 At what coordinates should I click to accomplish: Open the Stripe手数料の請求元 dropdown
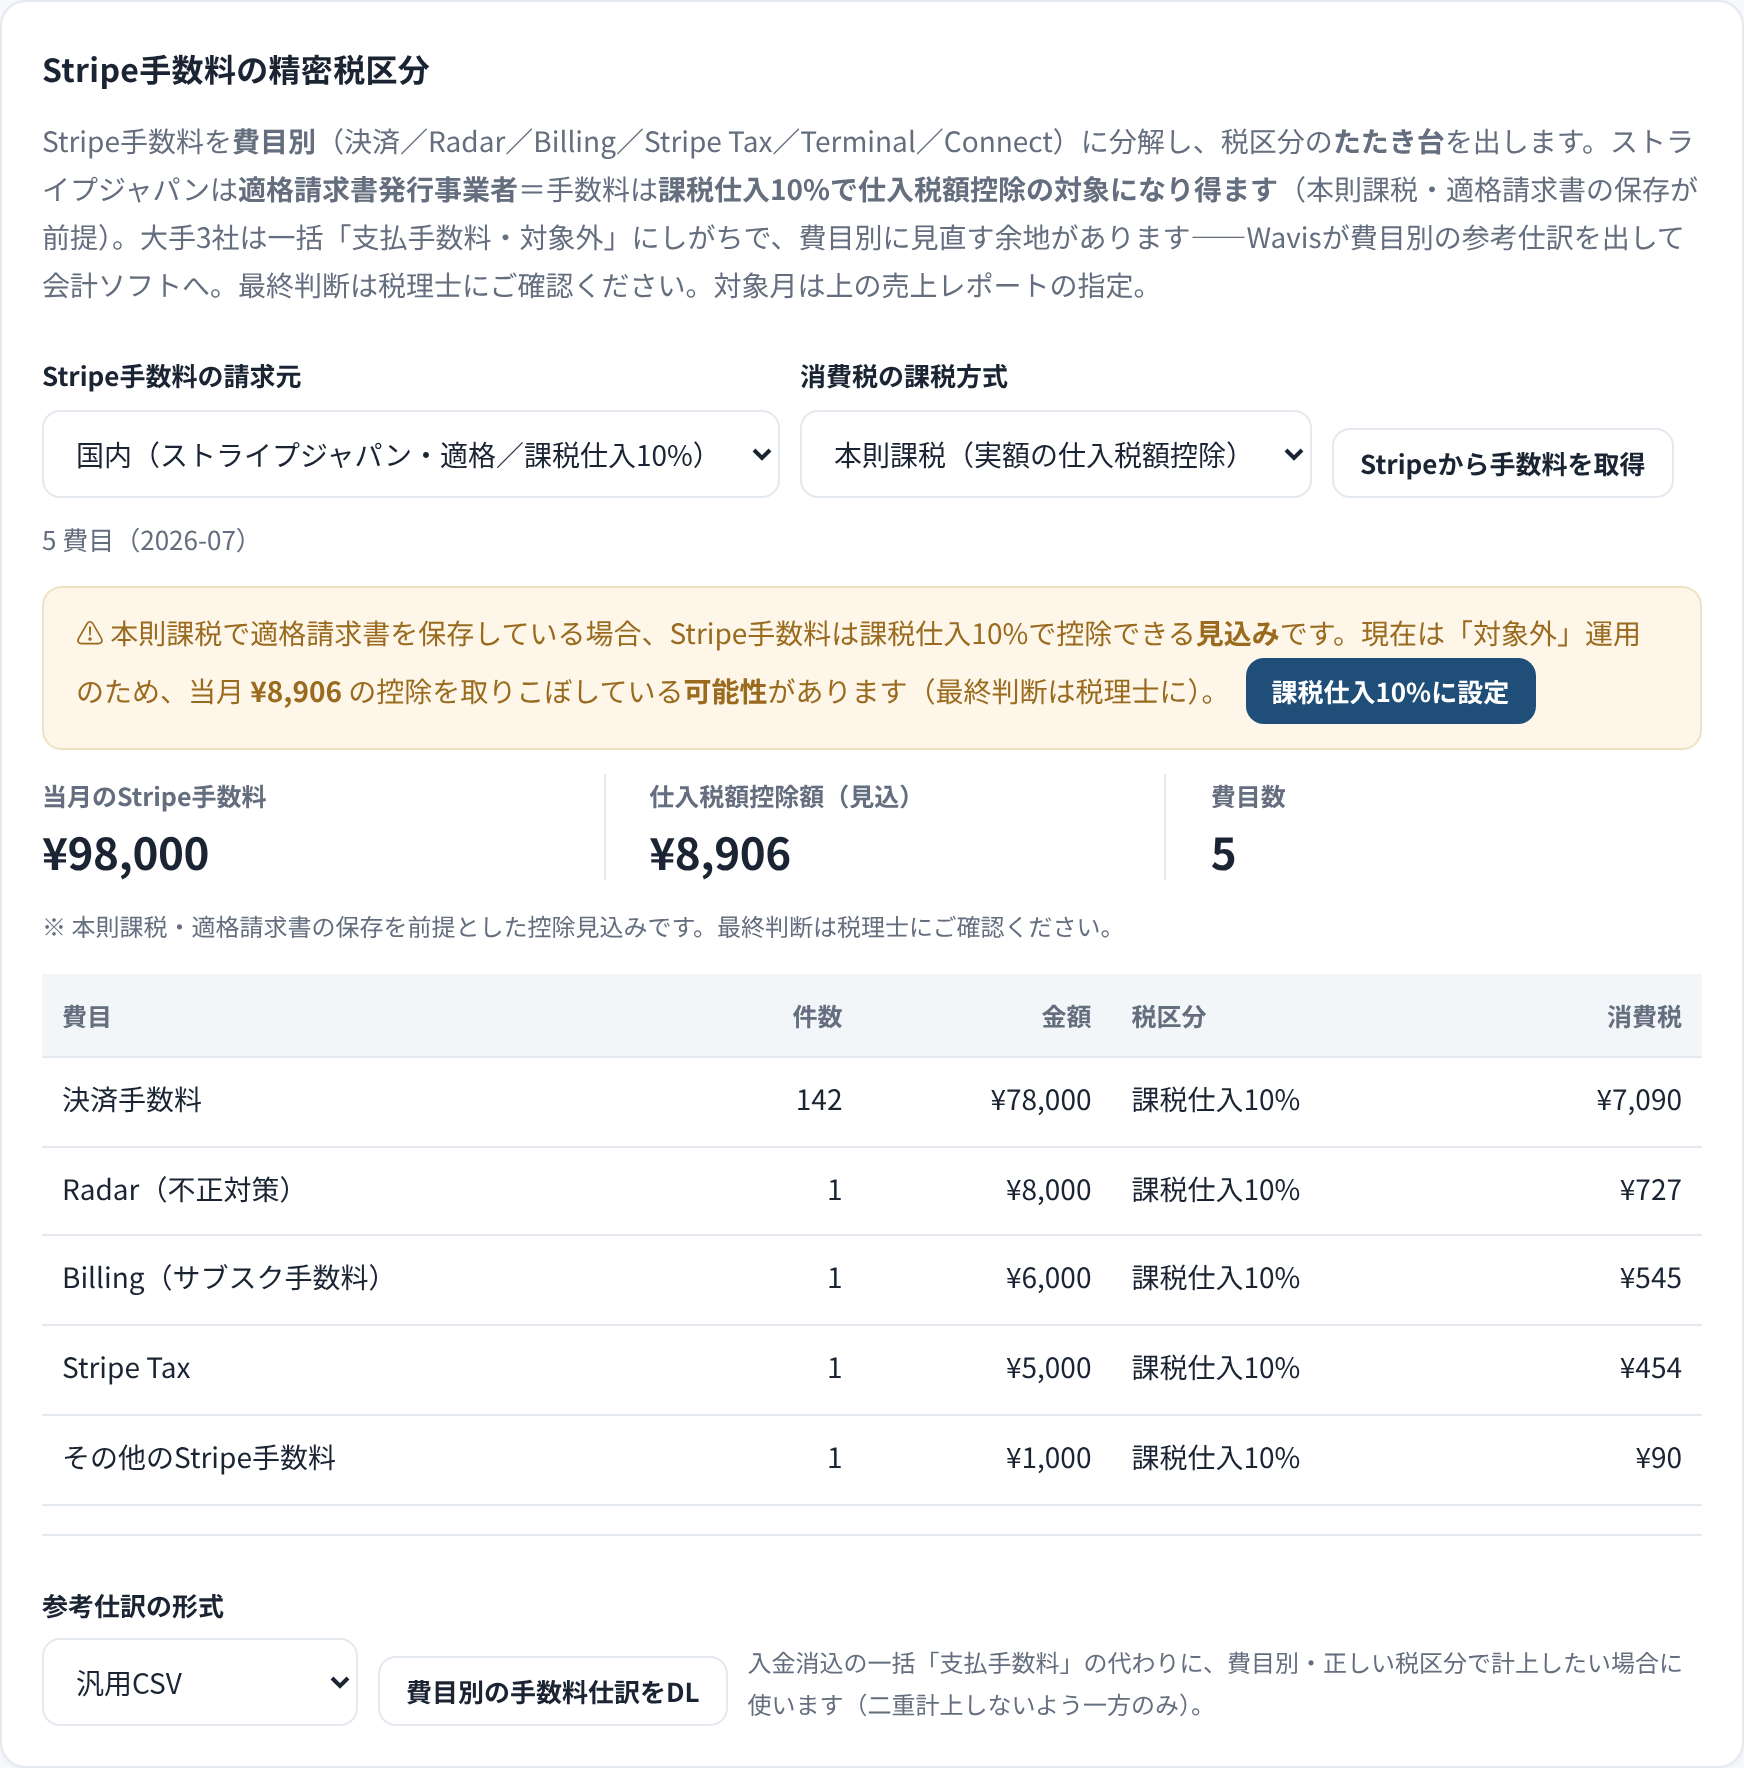click(411, 454)
